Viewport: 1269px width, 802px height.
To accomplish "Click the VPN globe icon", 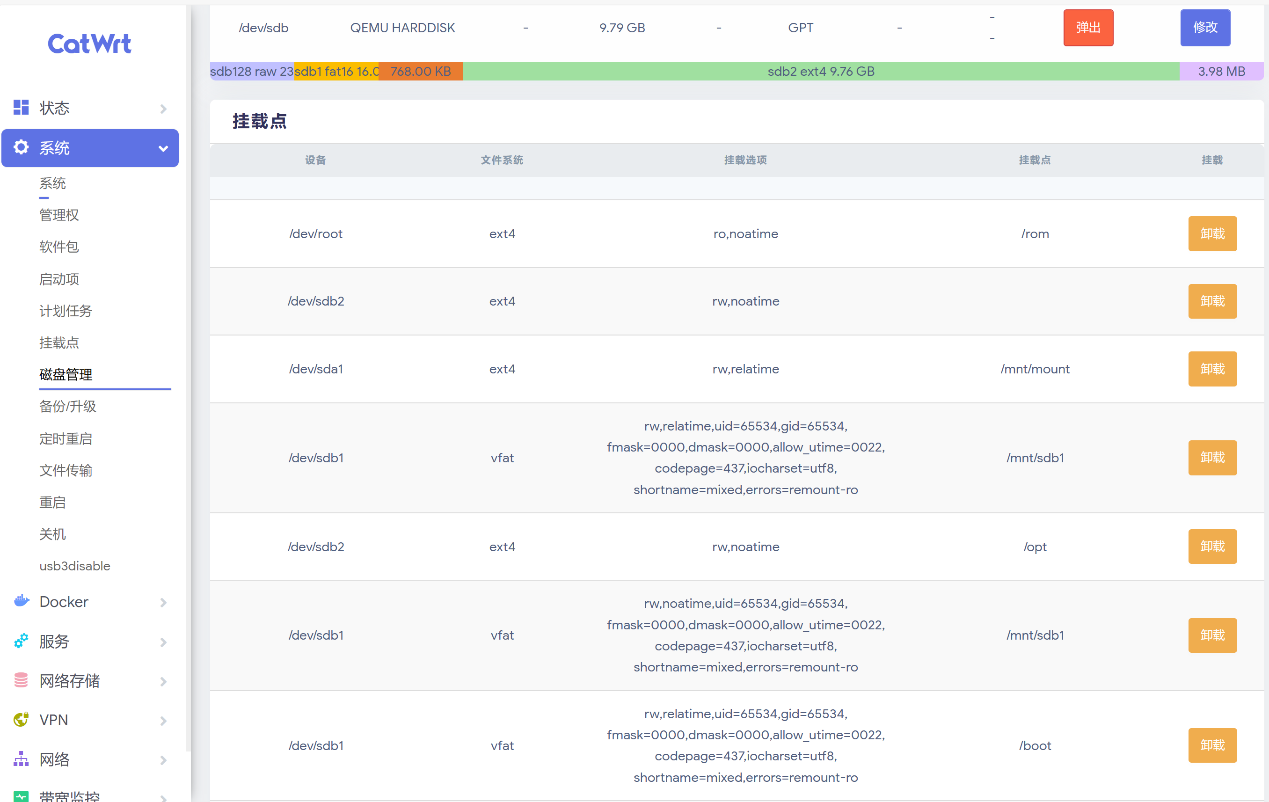I will tap(21, 720).
